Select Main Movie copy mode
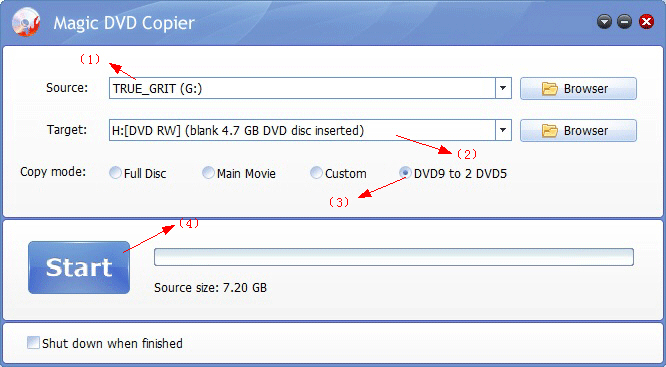Viewport: 666px width, 367px height. click(208, 173)
